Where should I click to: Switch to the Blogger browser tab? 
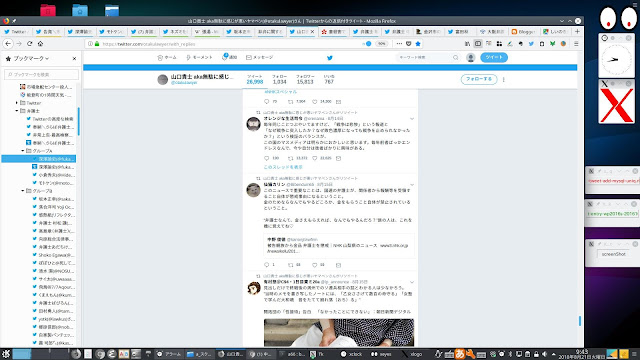tap(523, 31)
